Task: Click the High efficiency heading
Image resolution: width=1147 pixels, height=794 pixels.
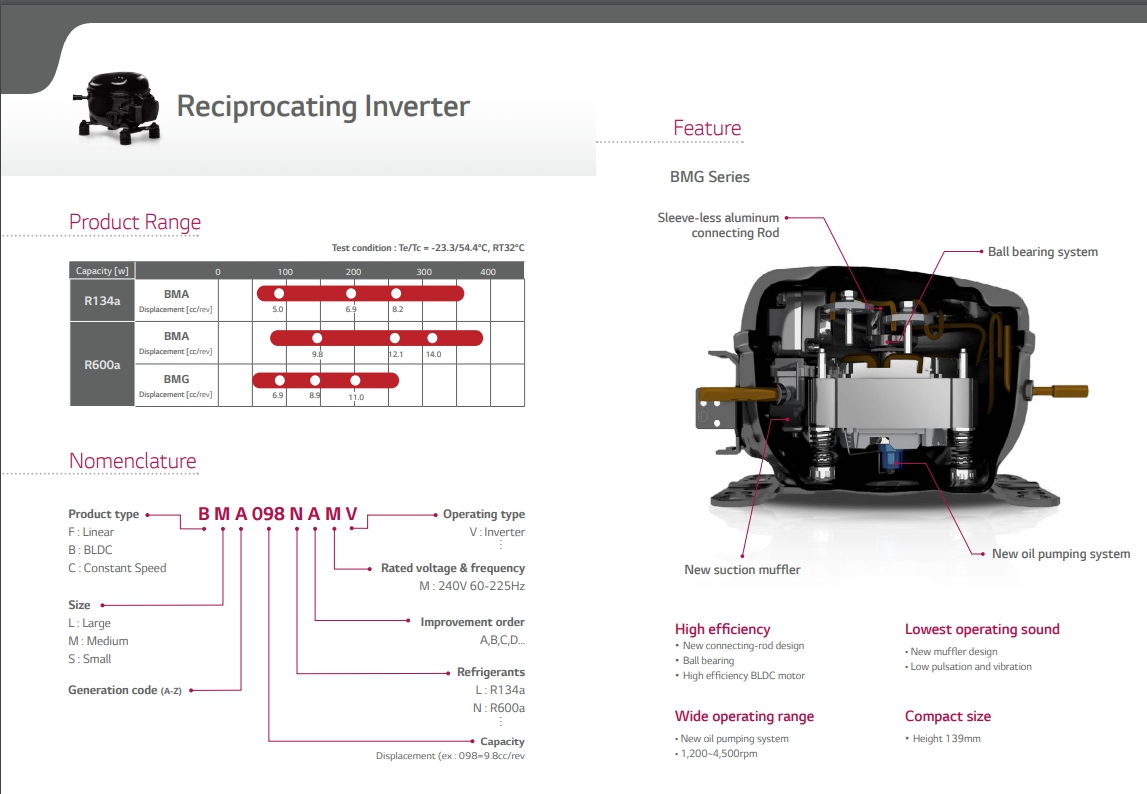Action: [722, 629]
